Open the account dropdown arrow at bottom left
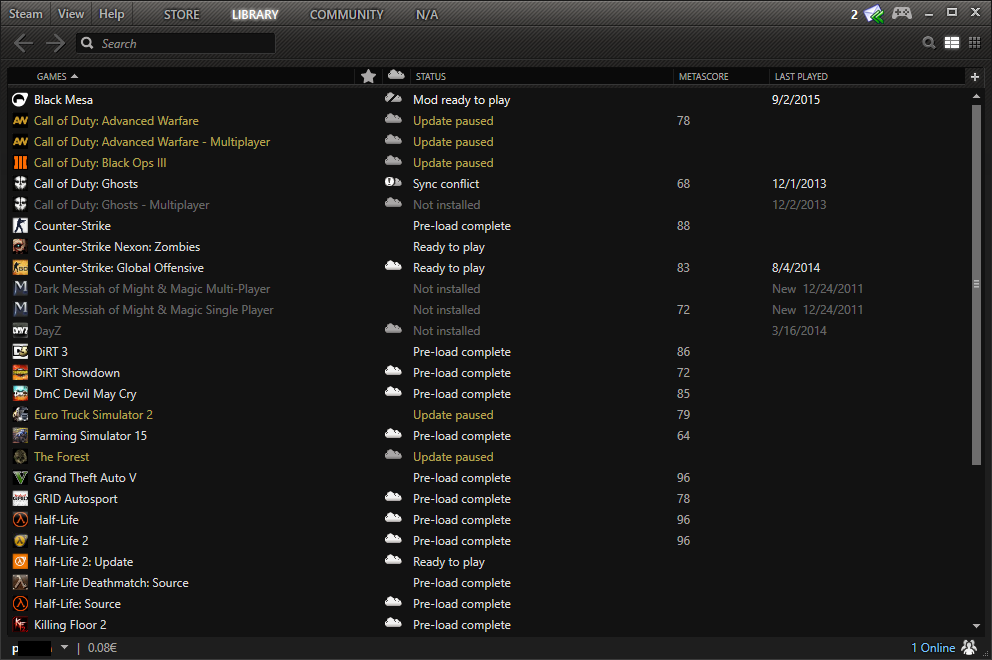The height and width of the screenshot is (660, 992). pyautogui.click(x=65, y=647)
